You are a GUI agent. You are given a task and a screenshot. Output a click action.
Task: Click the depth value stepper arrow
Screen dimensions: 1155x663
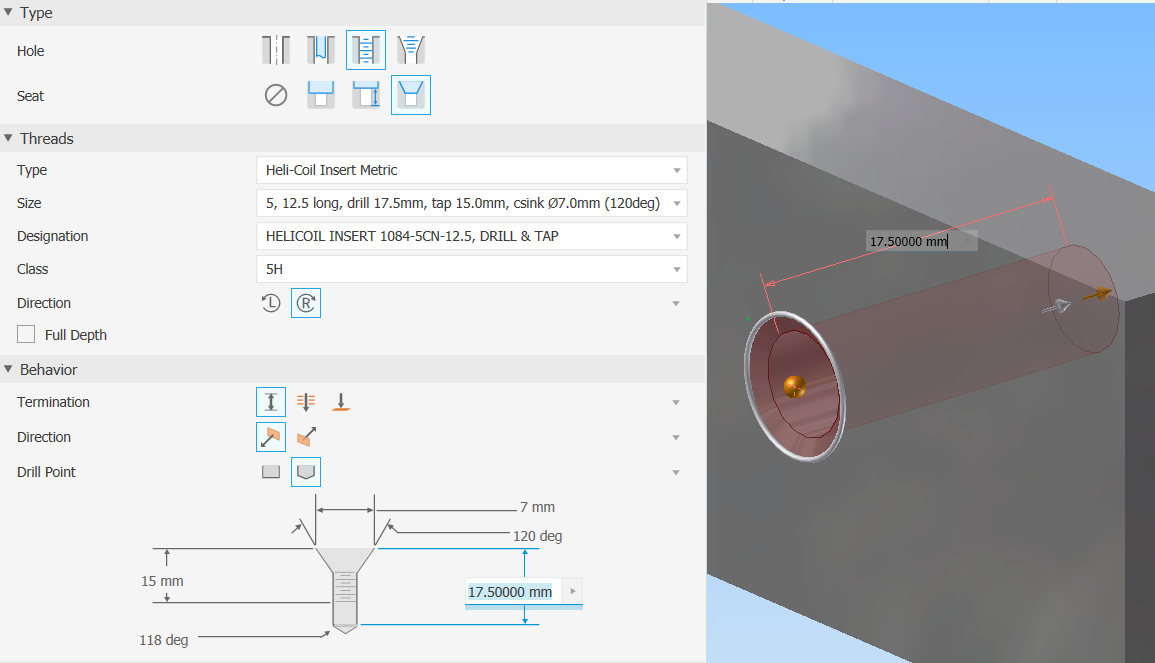pos(571,592)
